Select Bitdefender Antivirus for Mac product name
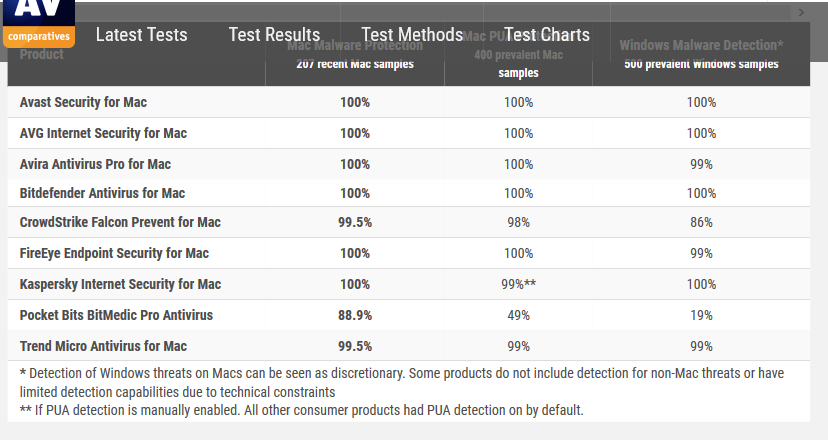The height and width of the screenshot is (440, 828). [x=103, y=193]
